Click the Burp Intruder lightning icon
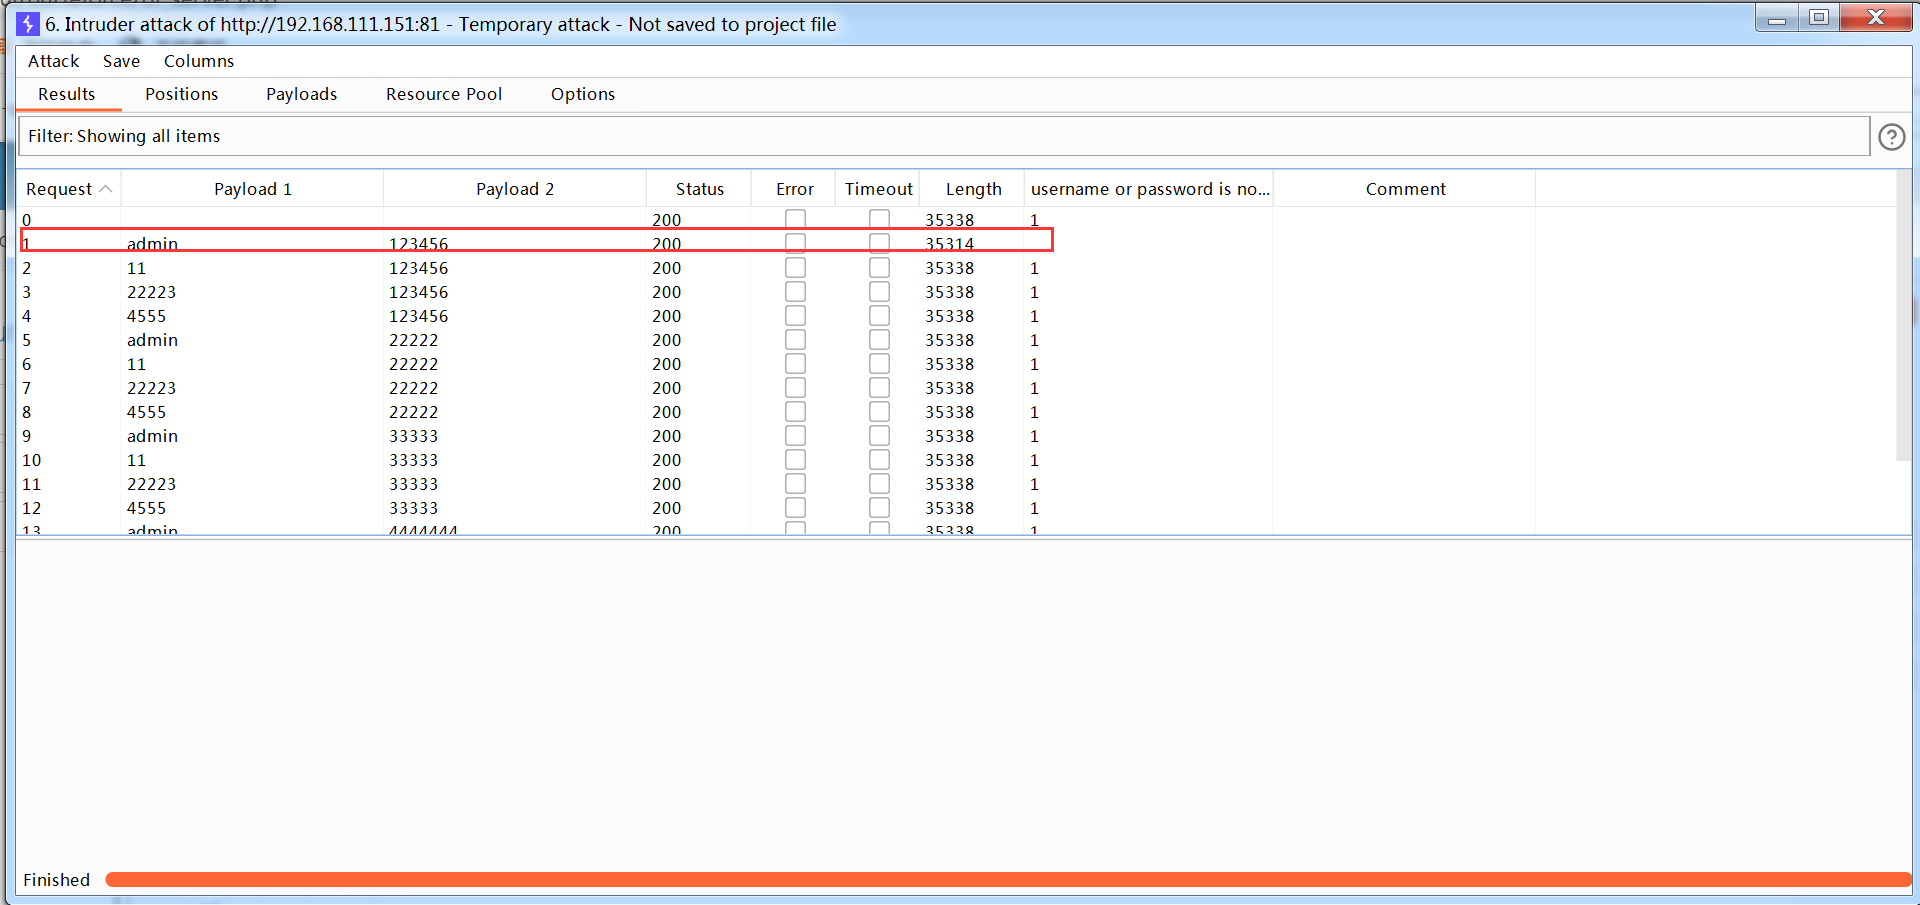 coord(28,24)
